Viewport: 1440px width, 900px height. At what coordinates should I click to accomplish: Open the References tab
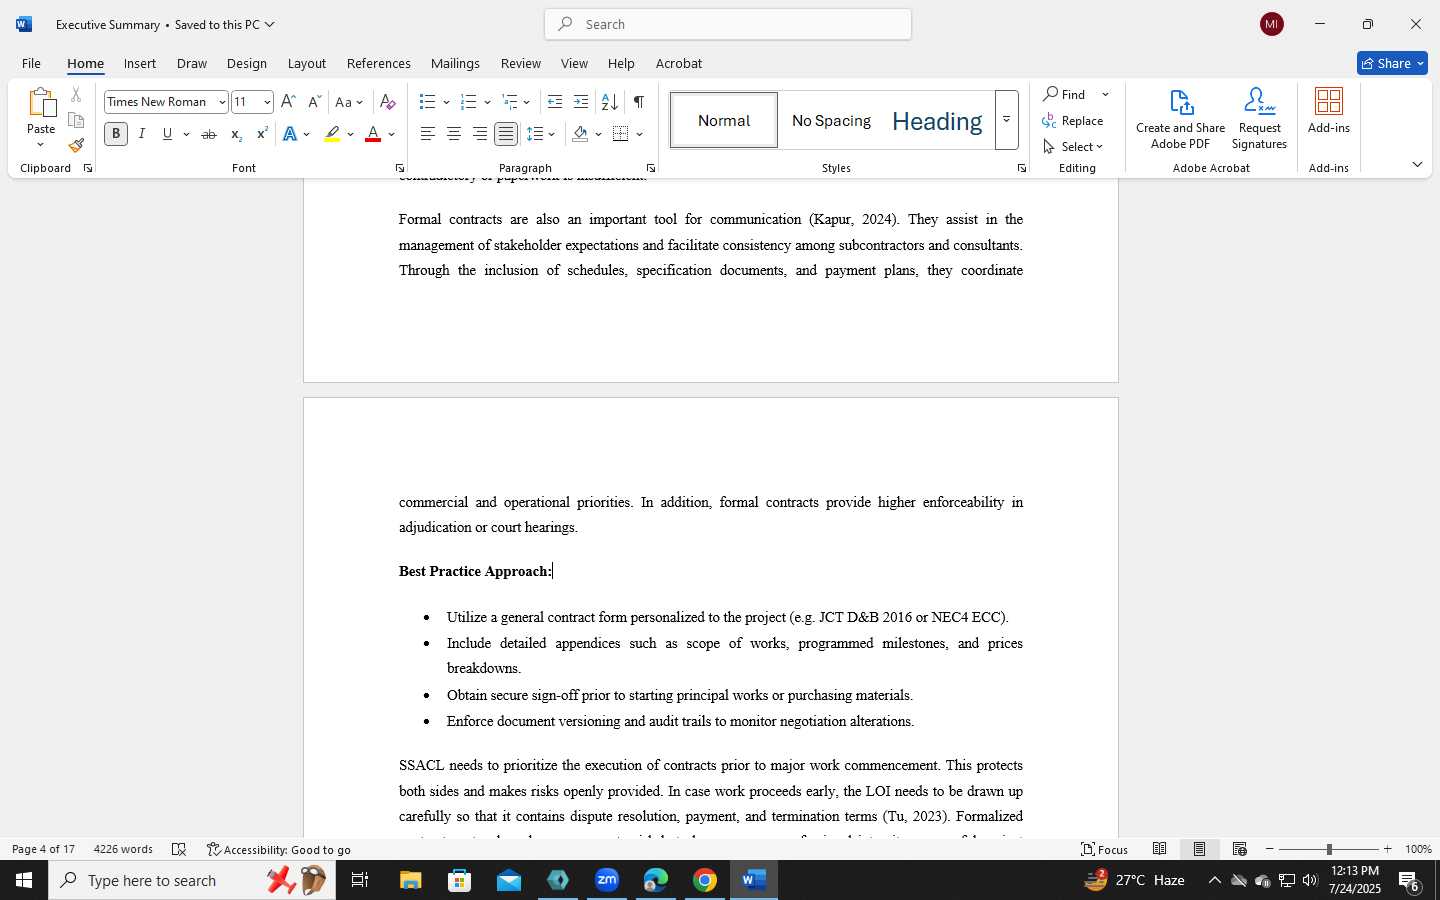point(378,63)
